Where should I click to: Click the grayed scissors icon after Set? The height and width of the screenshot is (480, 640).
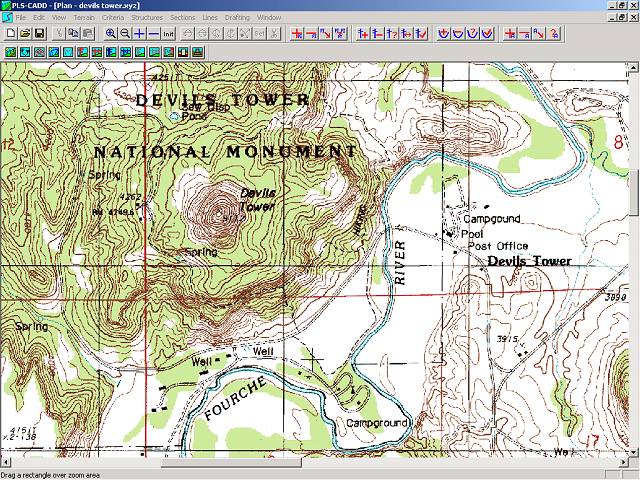(274, 33)
